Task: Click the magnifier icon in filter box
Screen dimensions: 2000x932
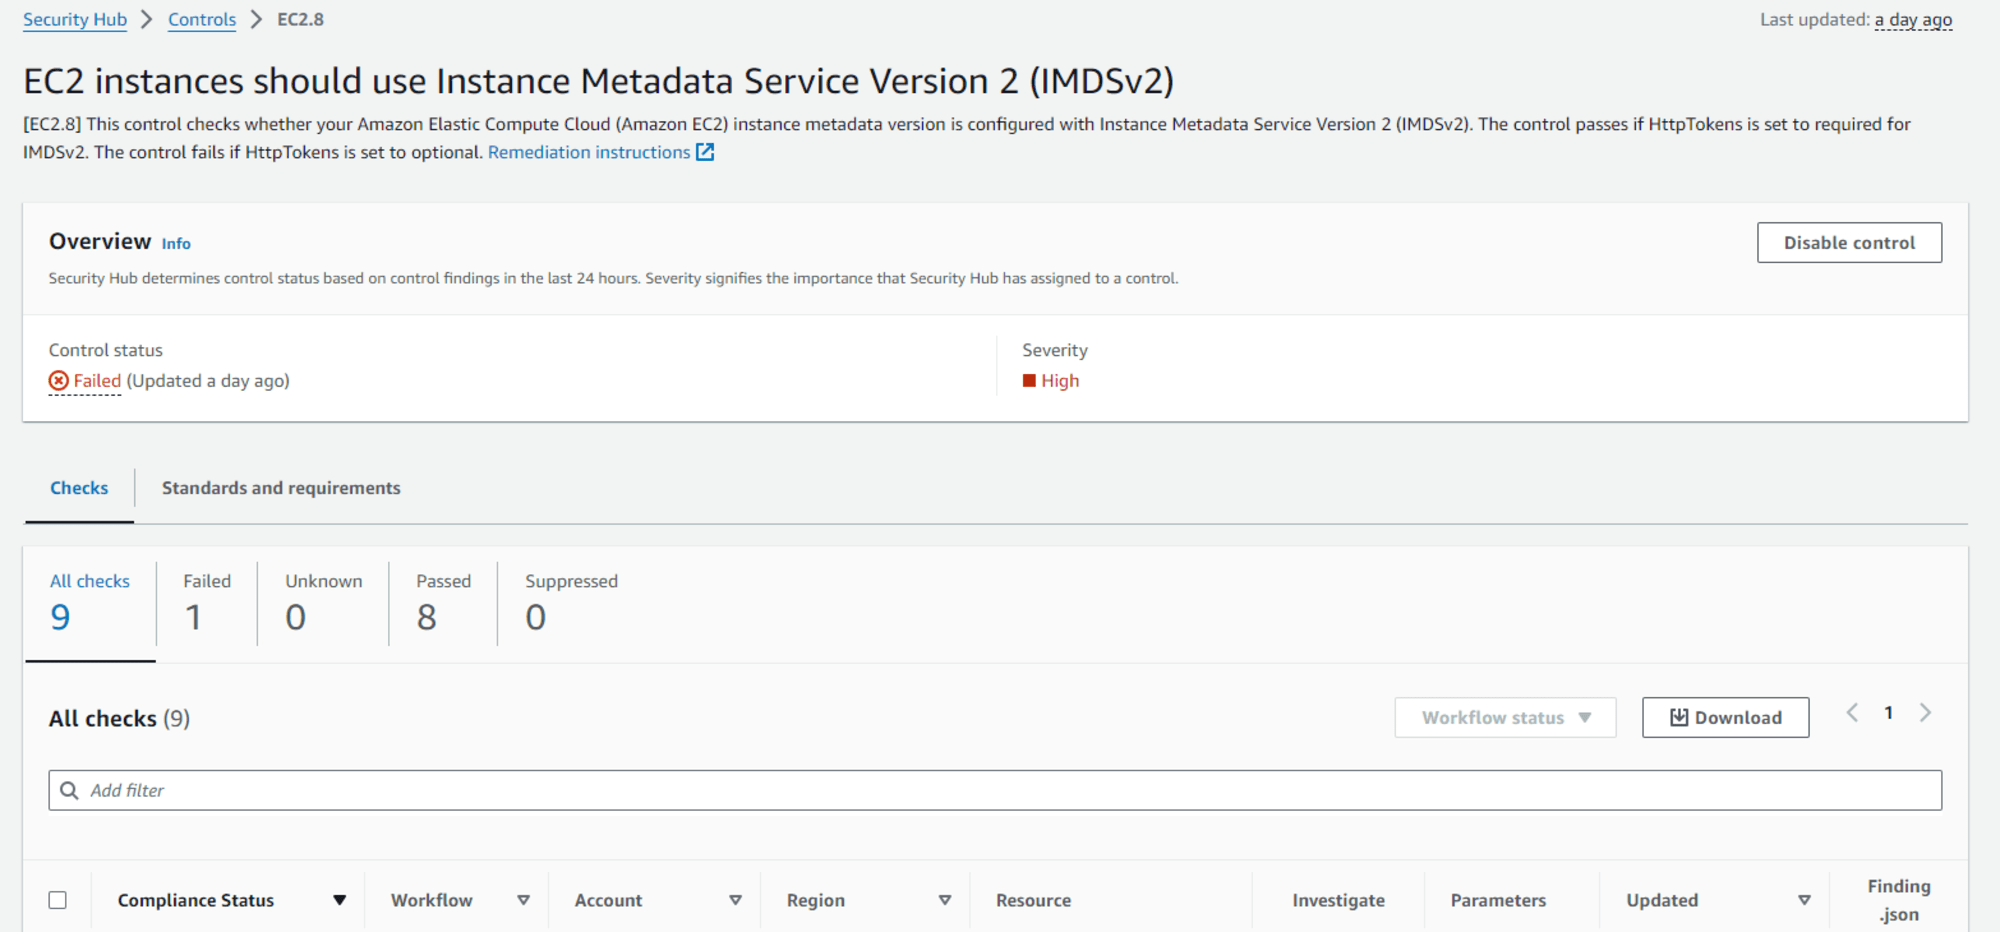Action: coord(69,790)
